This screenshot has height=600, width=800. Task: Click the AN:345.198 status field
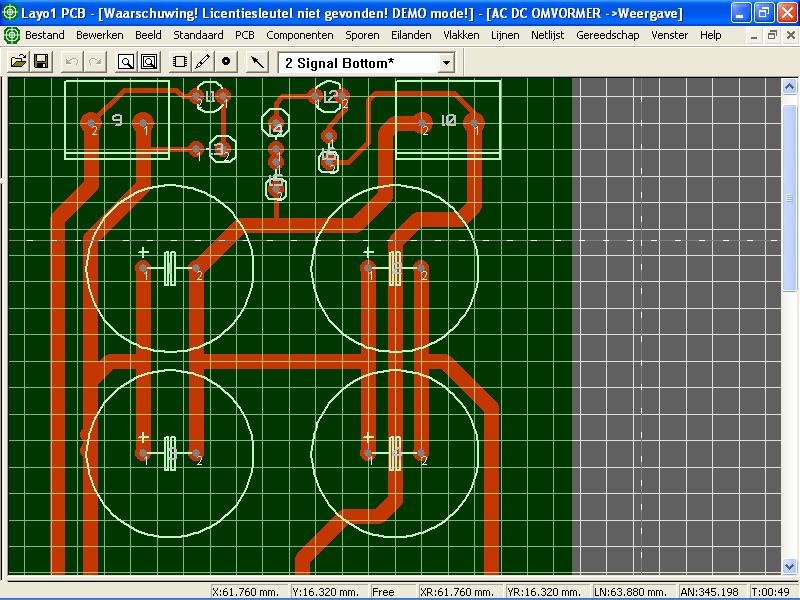pos(713,592)
